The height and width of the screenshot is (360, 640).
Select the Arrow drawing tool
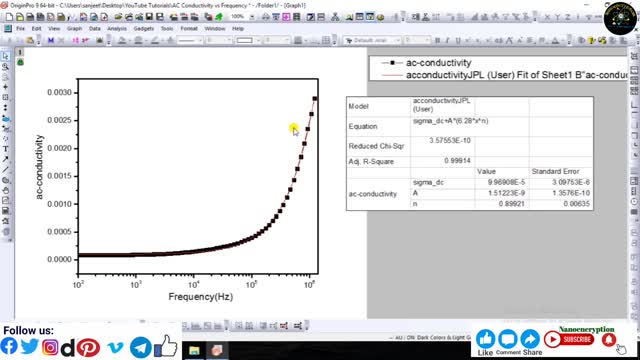coord(6,159)
